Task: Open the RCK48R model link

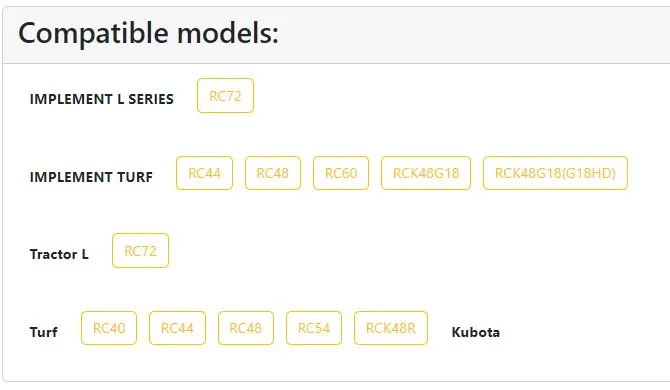Action: [x=391, y=328]
